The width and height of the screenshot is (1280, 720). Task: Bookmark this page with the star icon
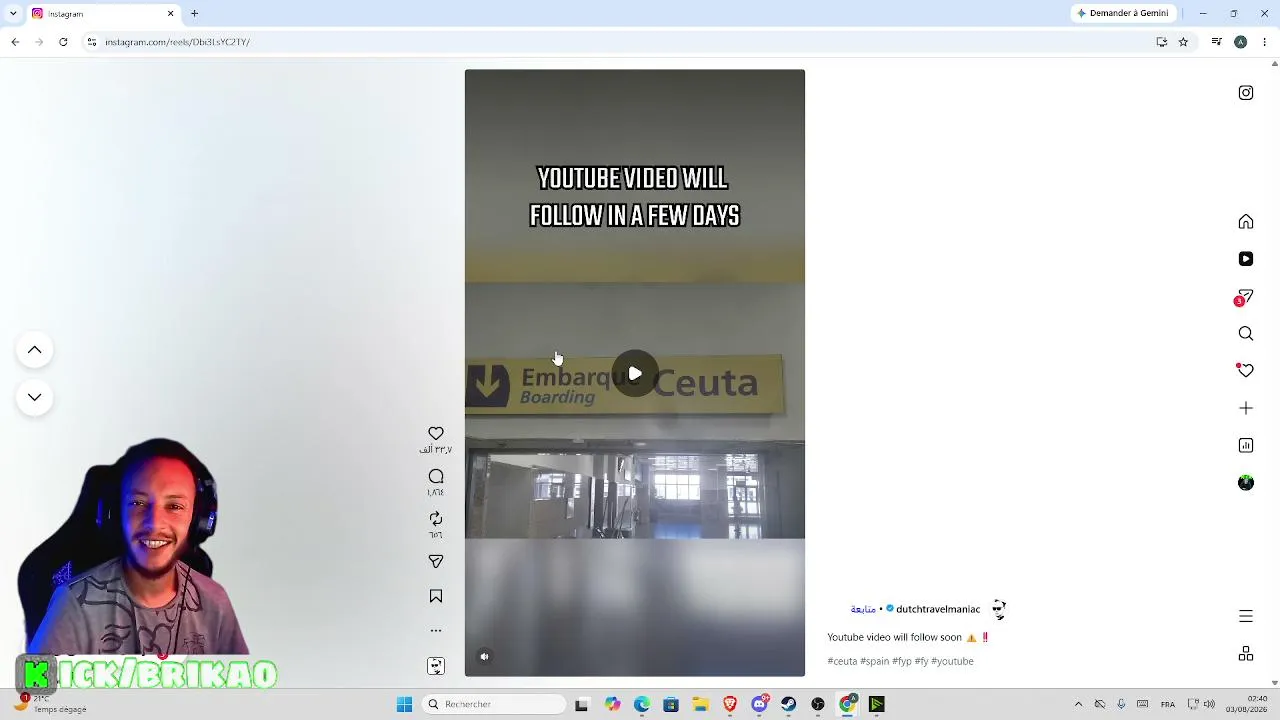click(1183, 42)
